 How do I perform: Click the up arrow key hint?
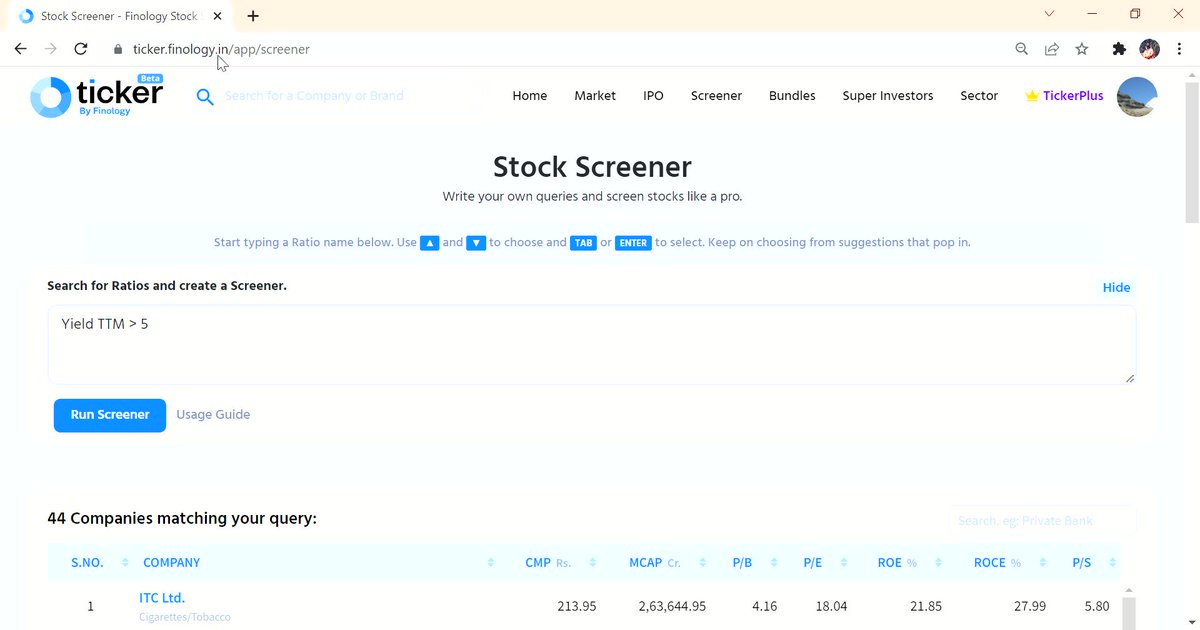(430, 243)
